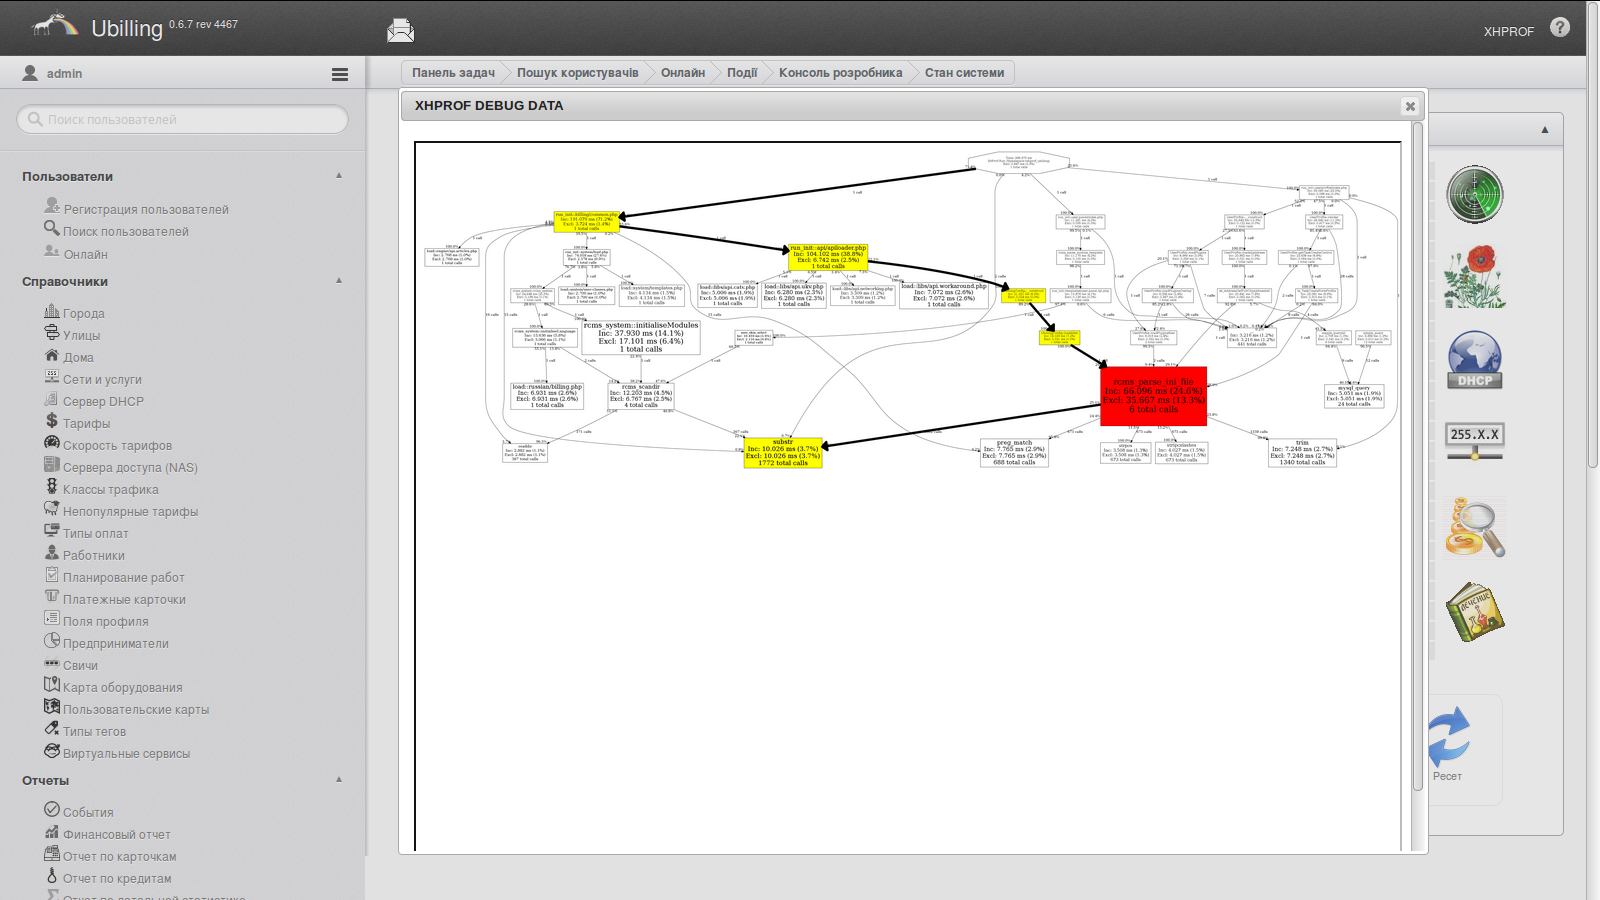Click the Планирование работ icon
This screenshot has width=1600, height=900.
coord(52,575)
